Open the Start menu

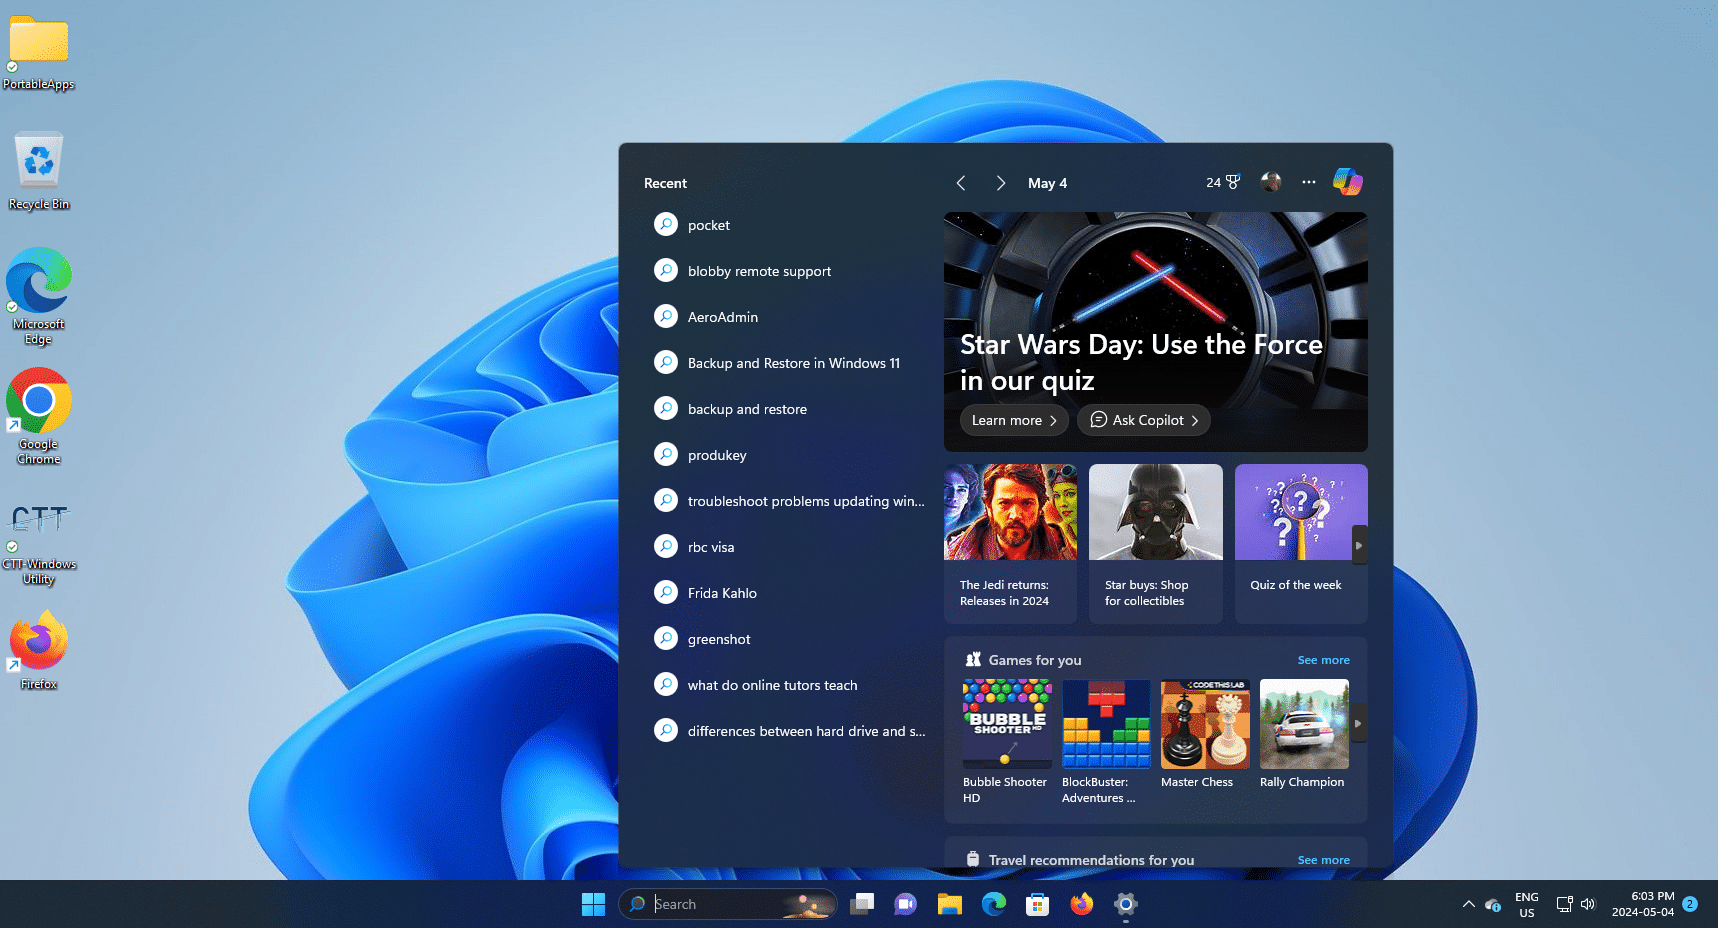tap(593, 904)
